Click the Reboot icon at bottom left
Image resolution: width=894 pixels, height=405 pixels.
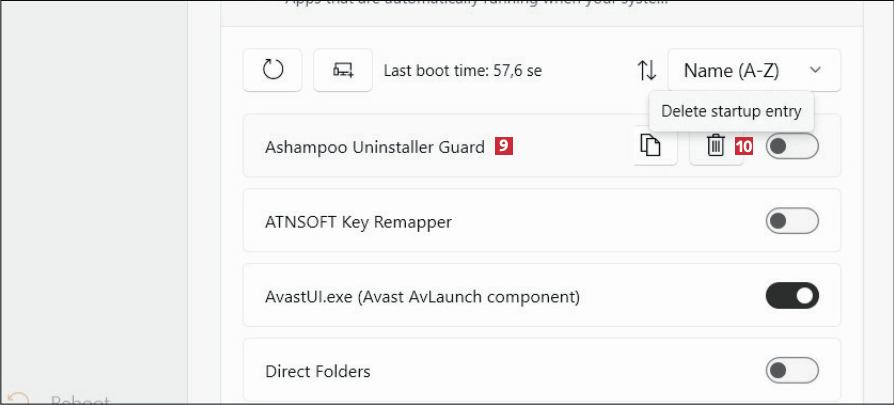(x=17, y=398)
